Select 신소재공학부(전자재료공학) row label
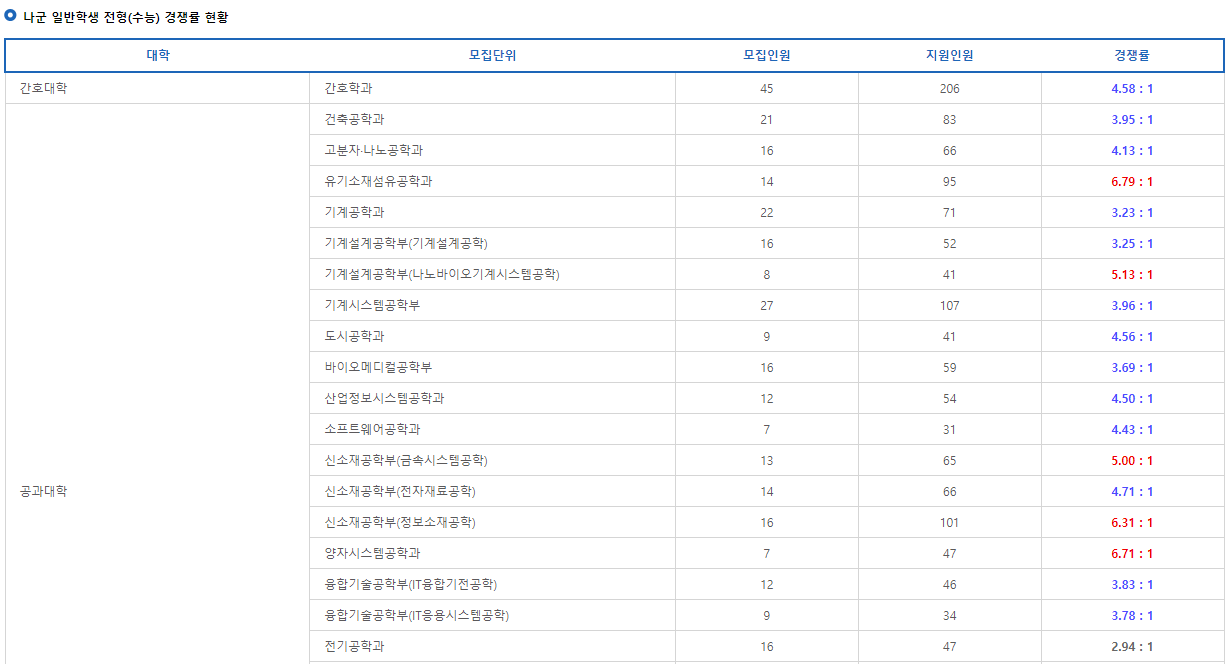 tap(400, 491)
